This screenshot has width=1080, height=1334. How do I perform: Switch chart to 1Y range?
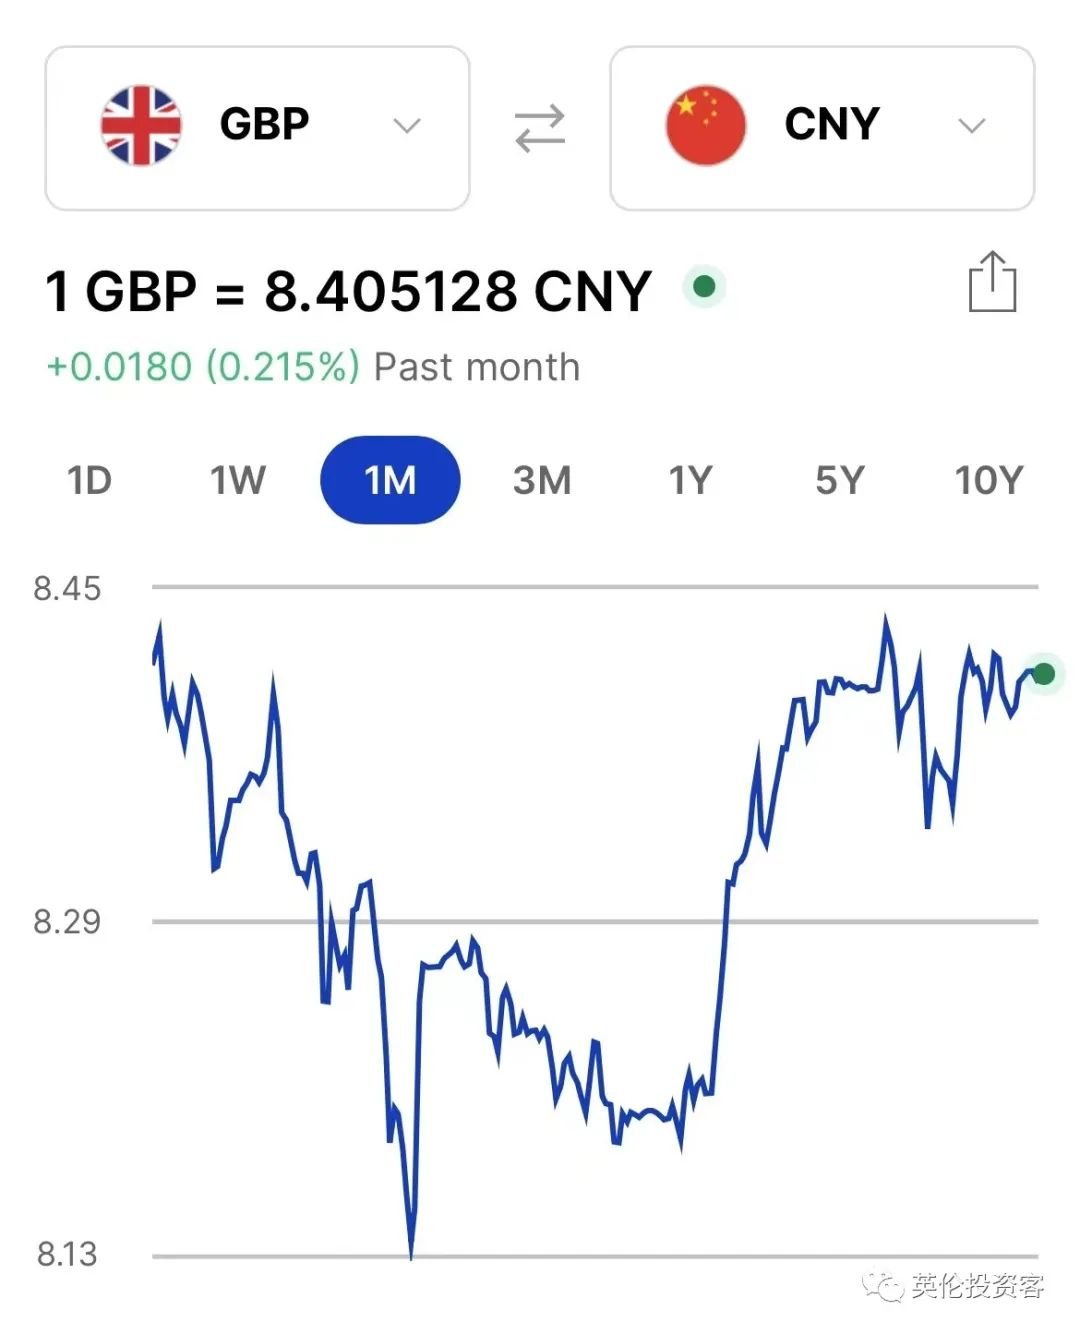coord(690,480)
